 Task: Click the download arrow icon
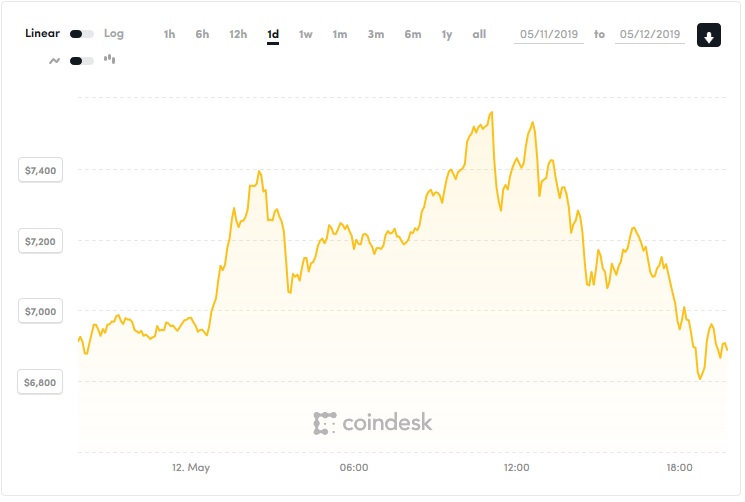709,36
